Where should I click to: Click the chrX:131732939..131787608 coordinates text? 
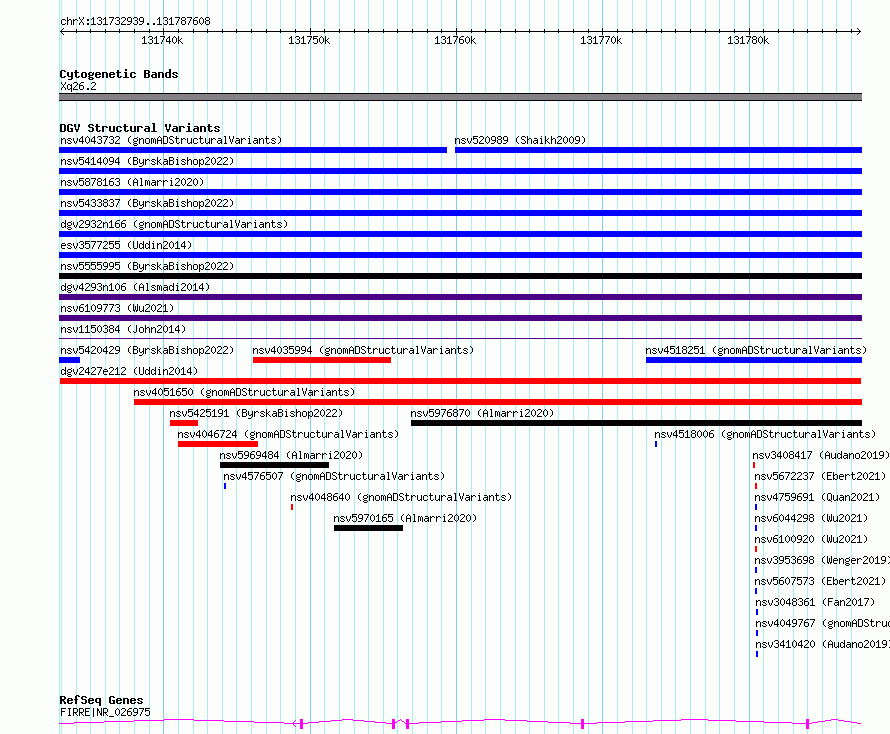135,21
